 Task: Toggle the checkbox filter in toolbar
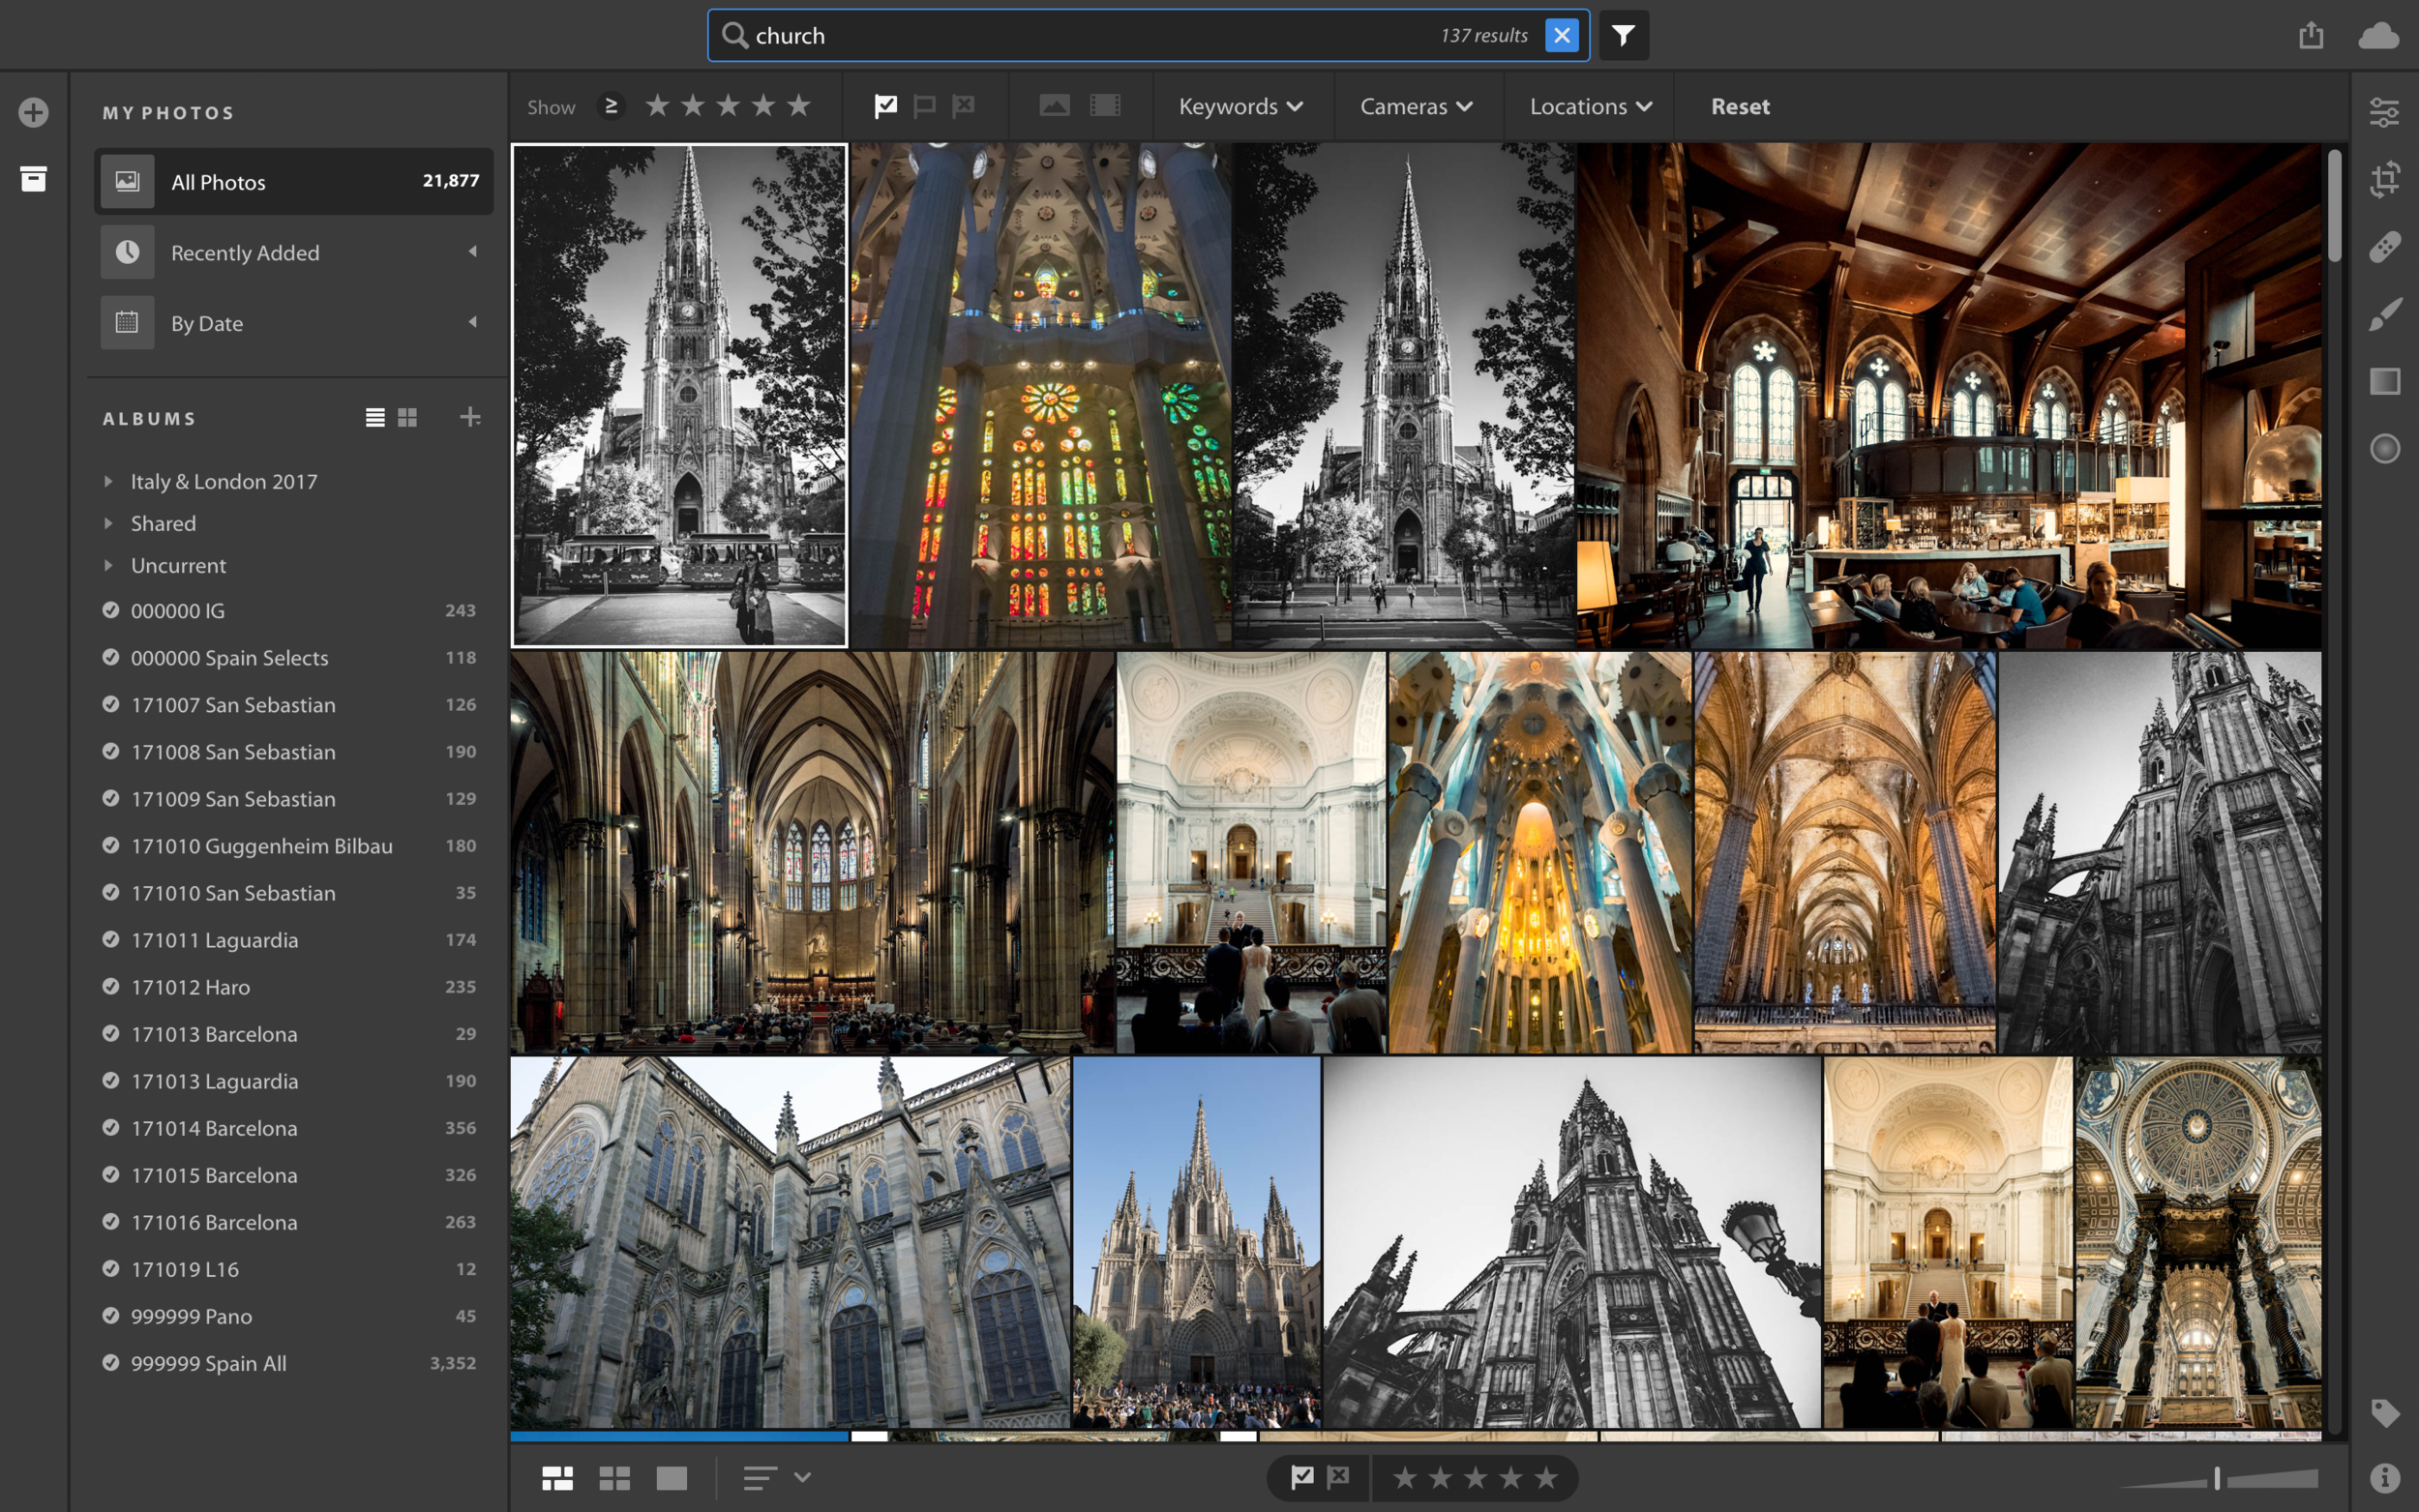883,106
